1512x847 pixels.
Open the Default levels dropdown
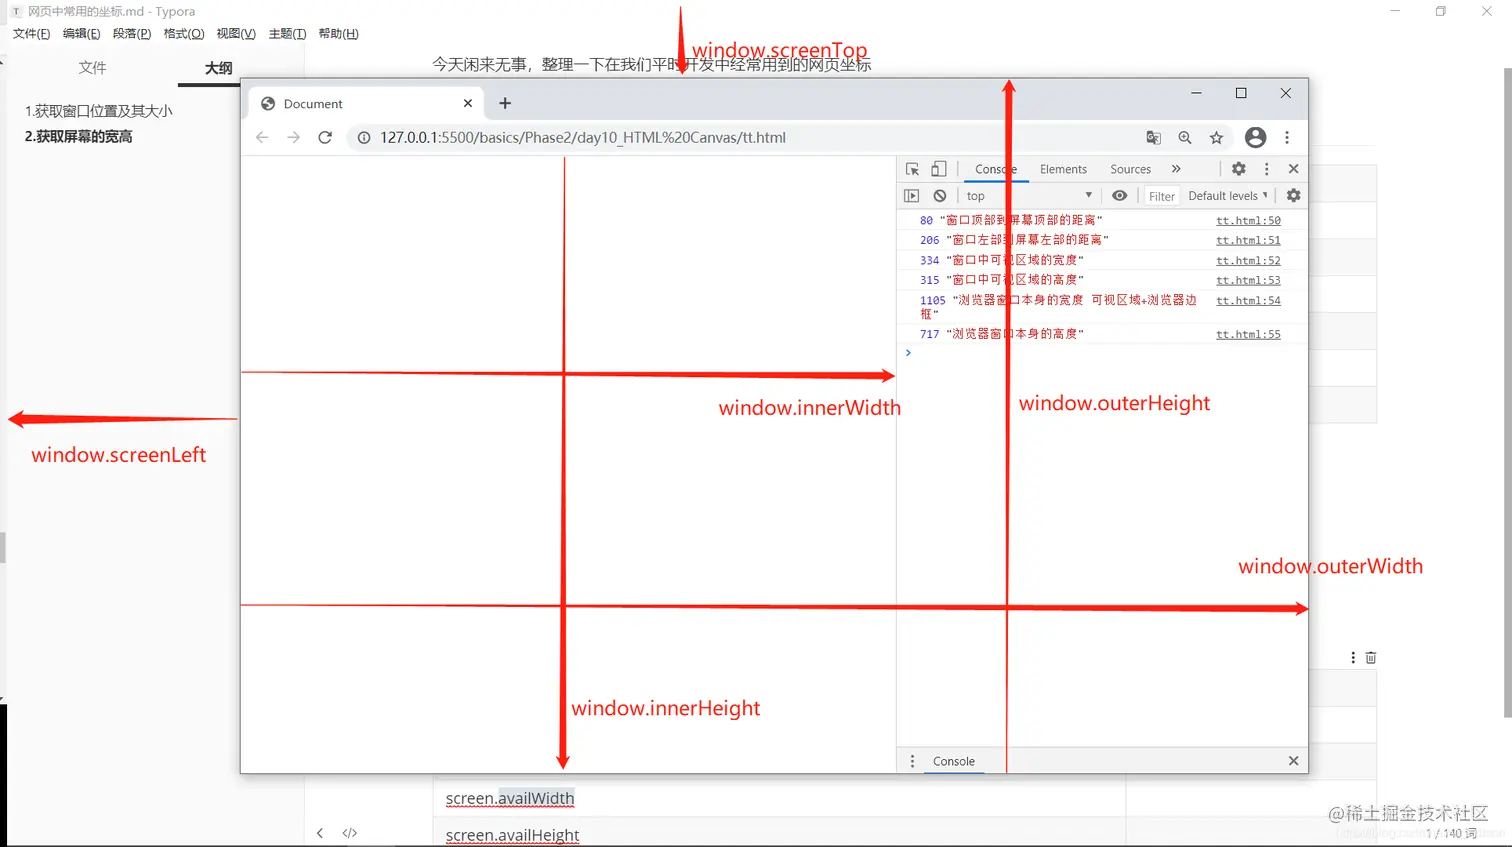click(1228, 196)
